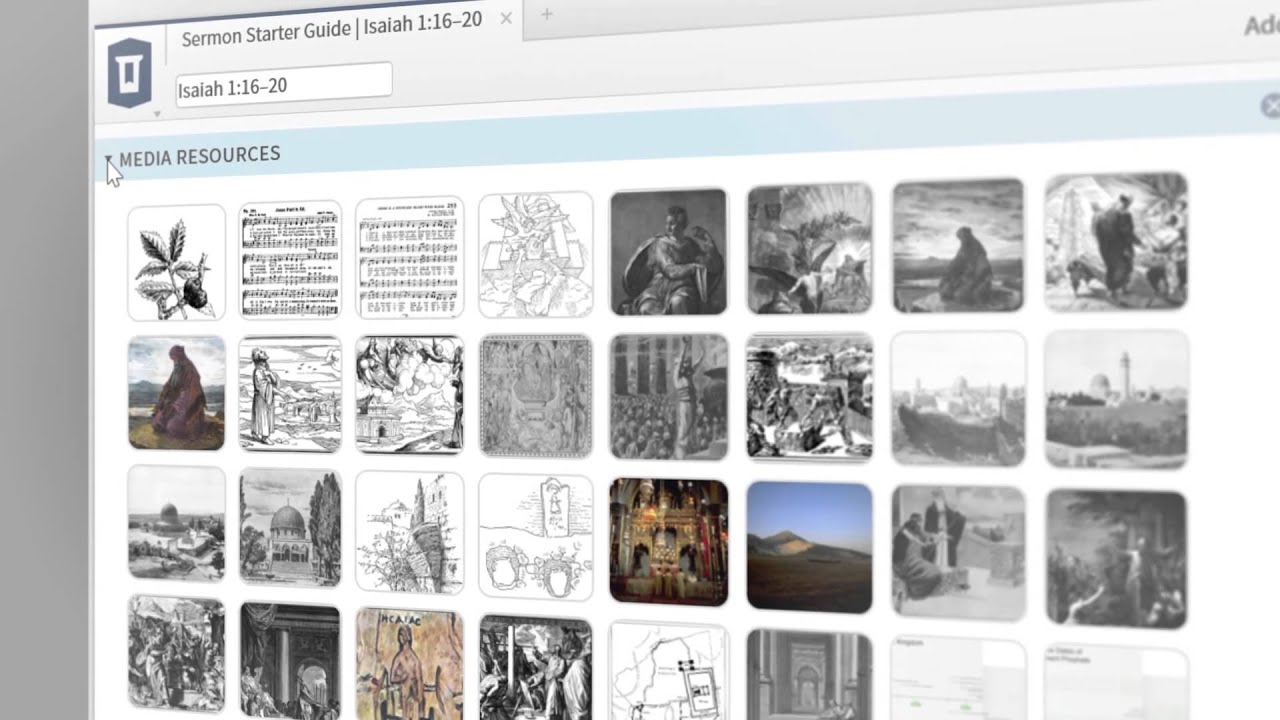Viewport: 1280px width, 720px height.
Task: Open the dark archway engraving thumbnail
Action: [290, 661]
